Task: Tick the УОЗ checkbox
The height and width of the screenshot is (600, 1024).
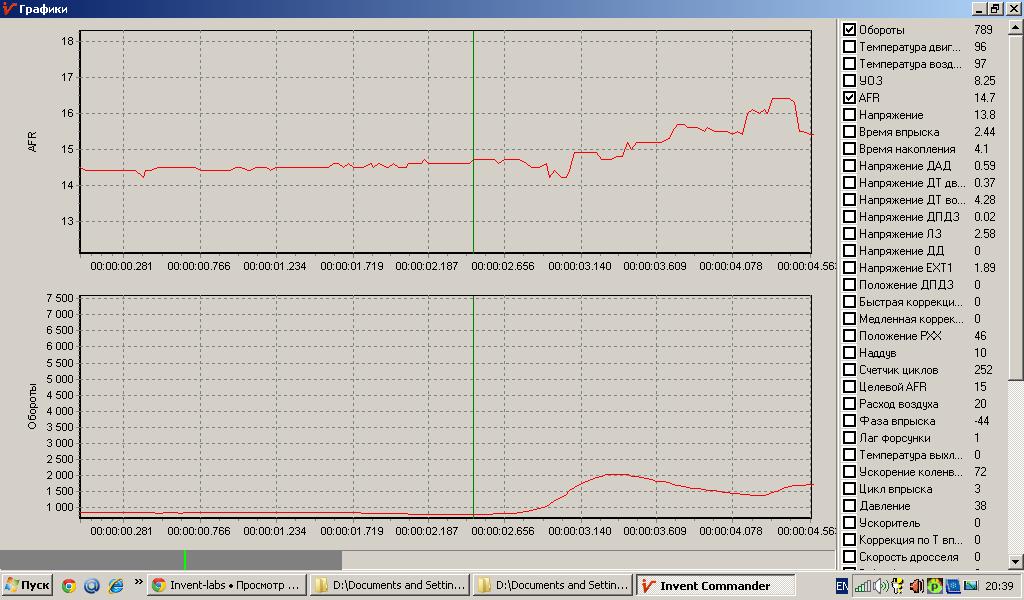Action: tap(849, 80)
